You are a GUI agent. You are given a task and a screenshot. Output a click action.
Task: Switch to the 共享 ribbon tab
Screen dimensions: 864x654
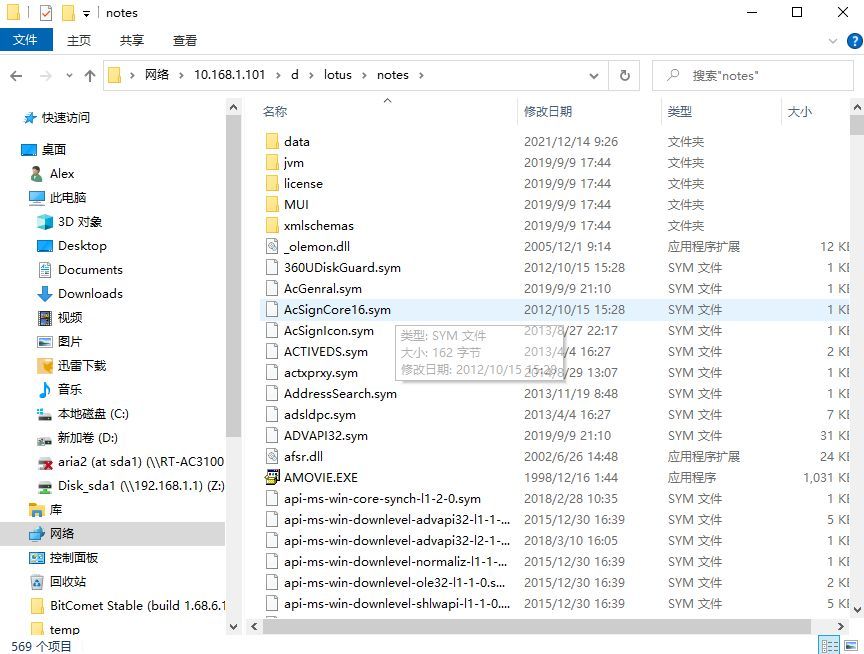(x=132, y=40)
